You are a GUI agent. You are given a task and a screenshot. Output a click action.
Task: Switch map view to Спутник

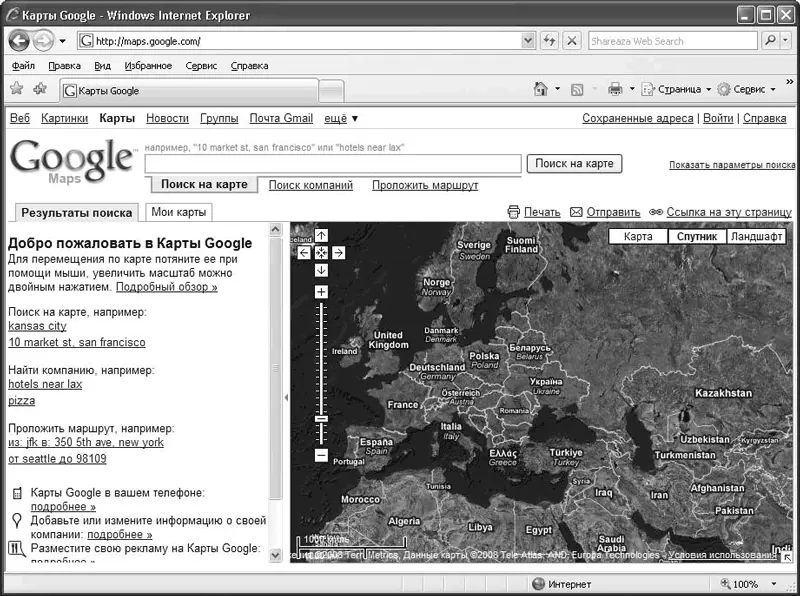click(697, 237)
